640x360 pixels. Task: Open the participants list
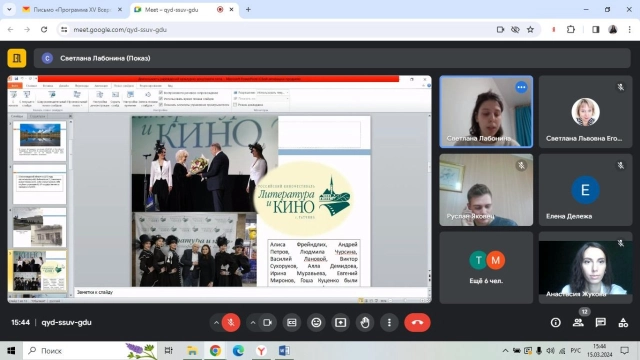point(578,322)
